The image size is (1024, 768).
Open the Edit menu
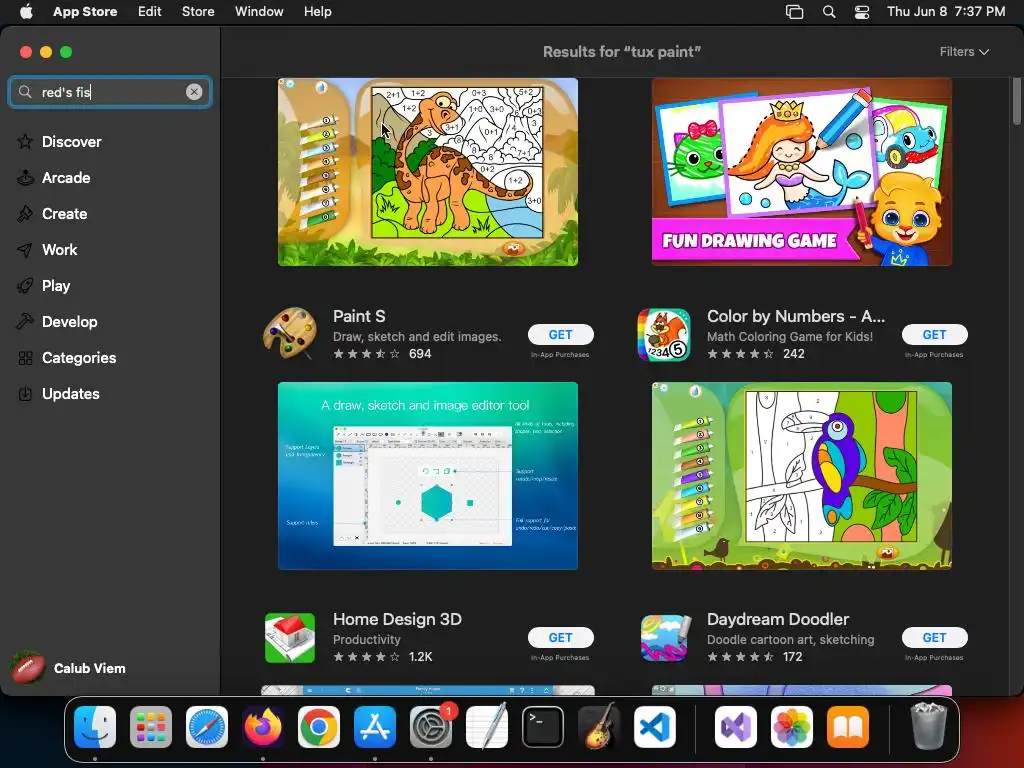pyautogui.click(x=150, y=12)
